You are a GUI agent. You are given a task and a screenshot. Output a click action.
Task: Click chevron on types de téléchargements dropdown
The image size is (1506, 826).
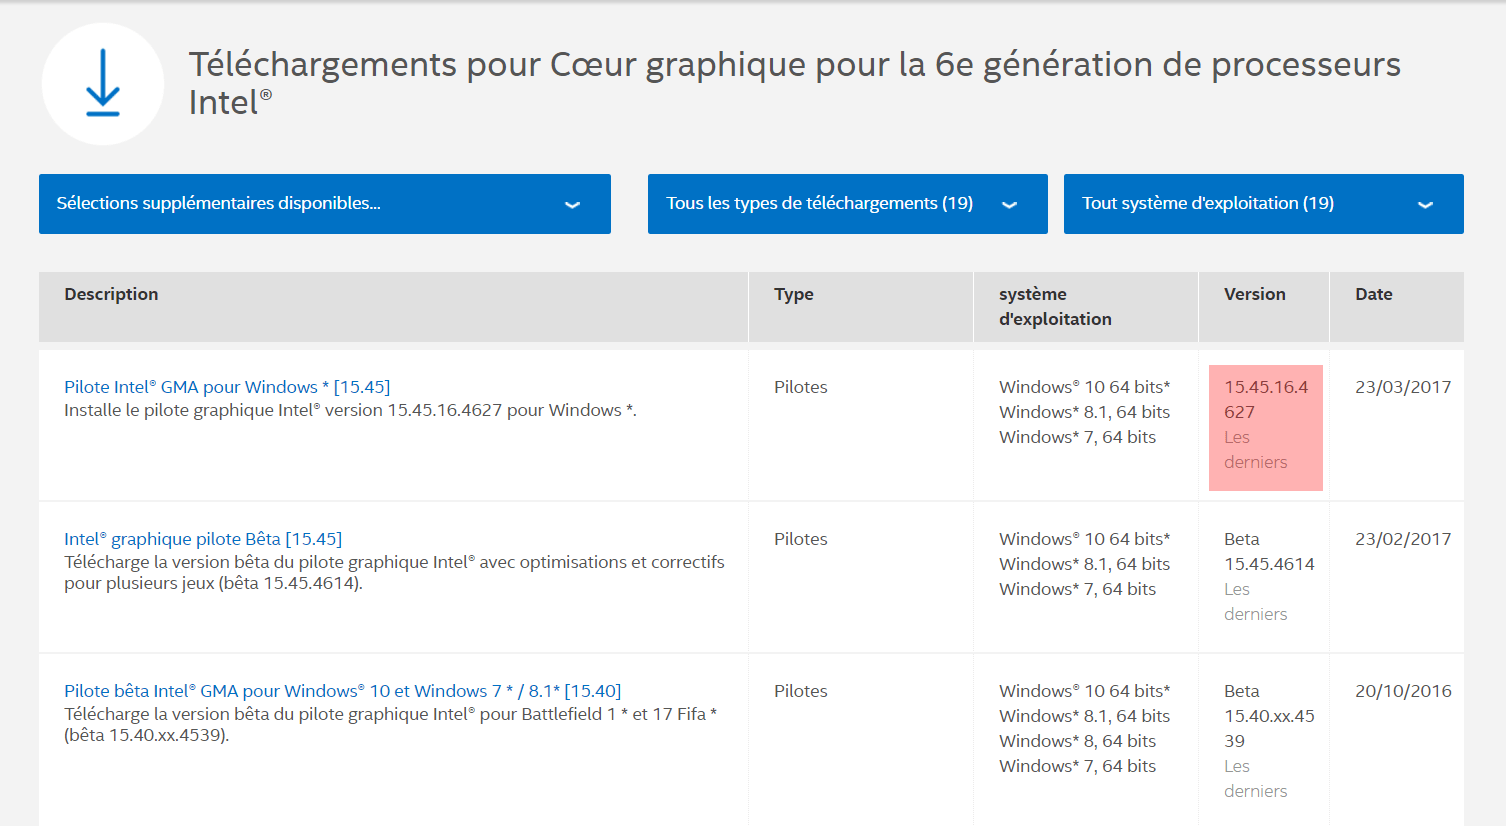[x=1009, y=205]
